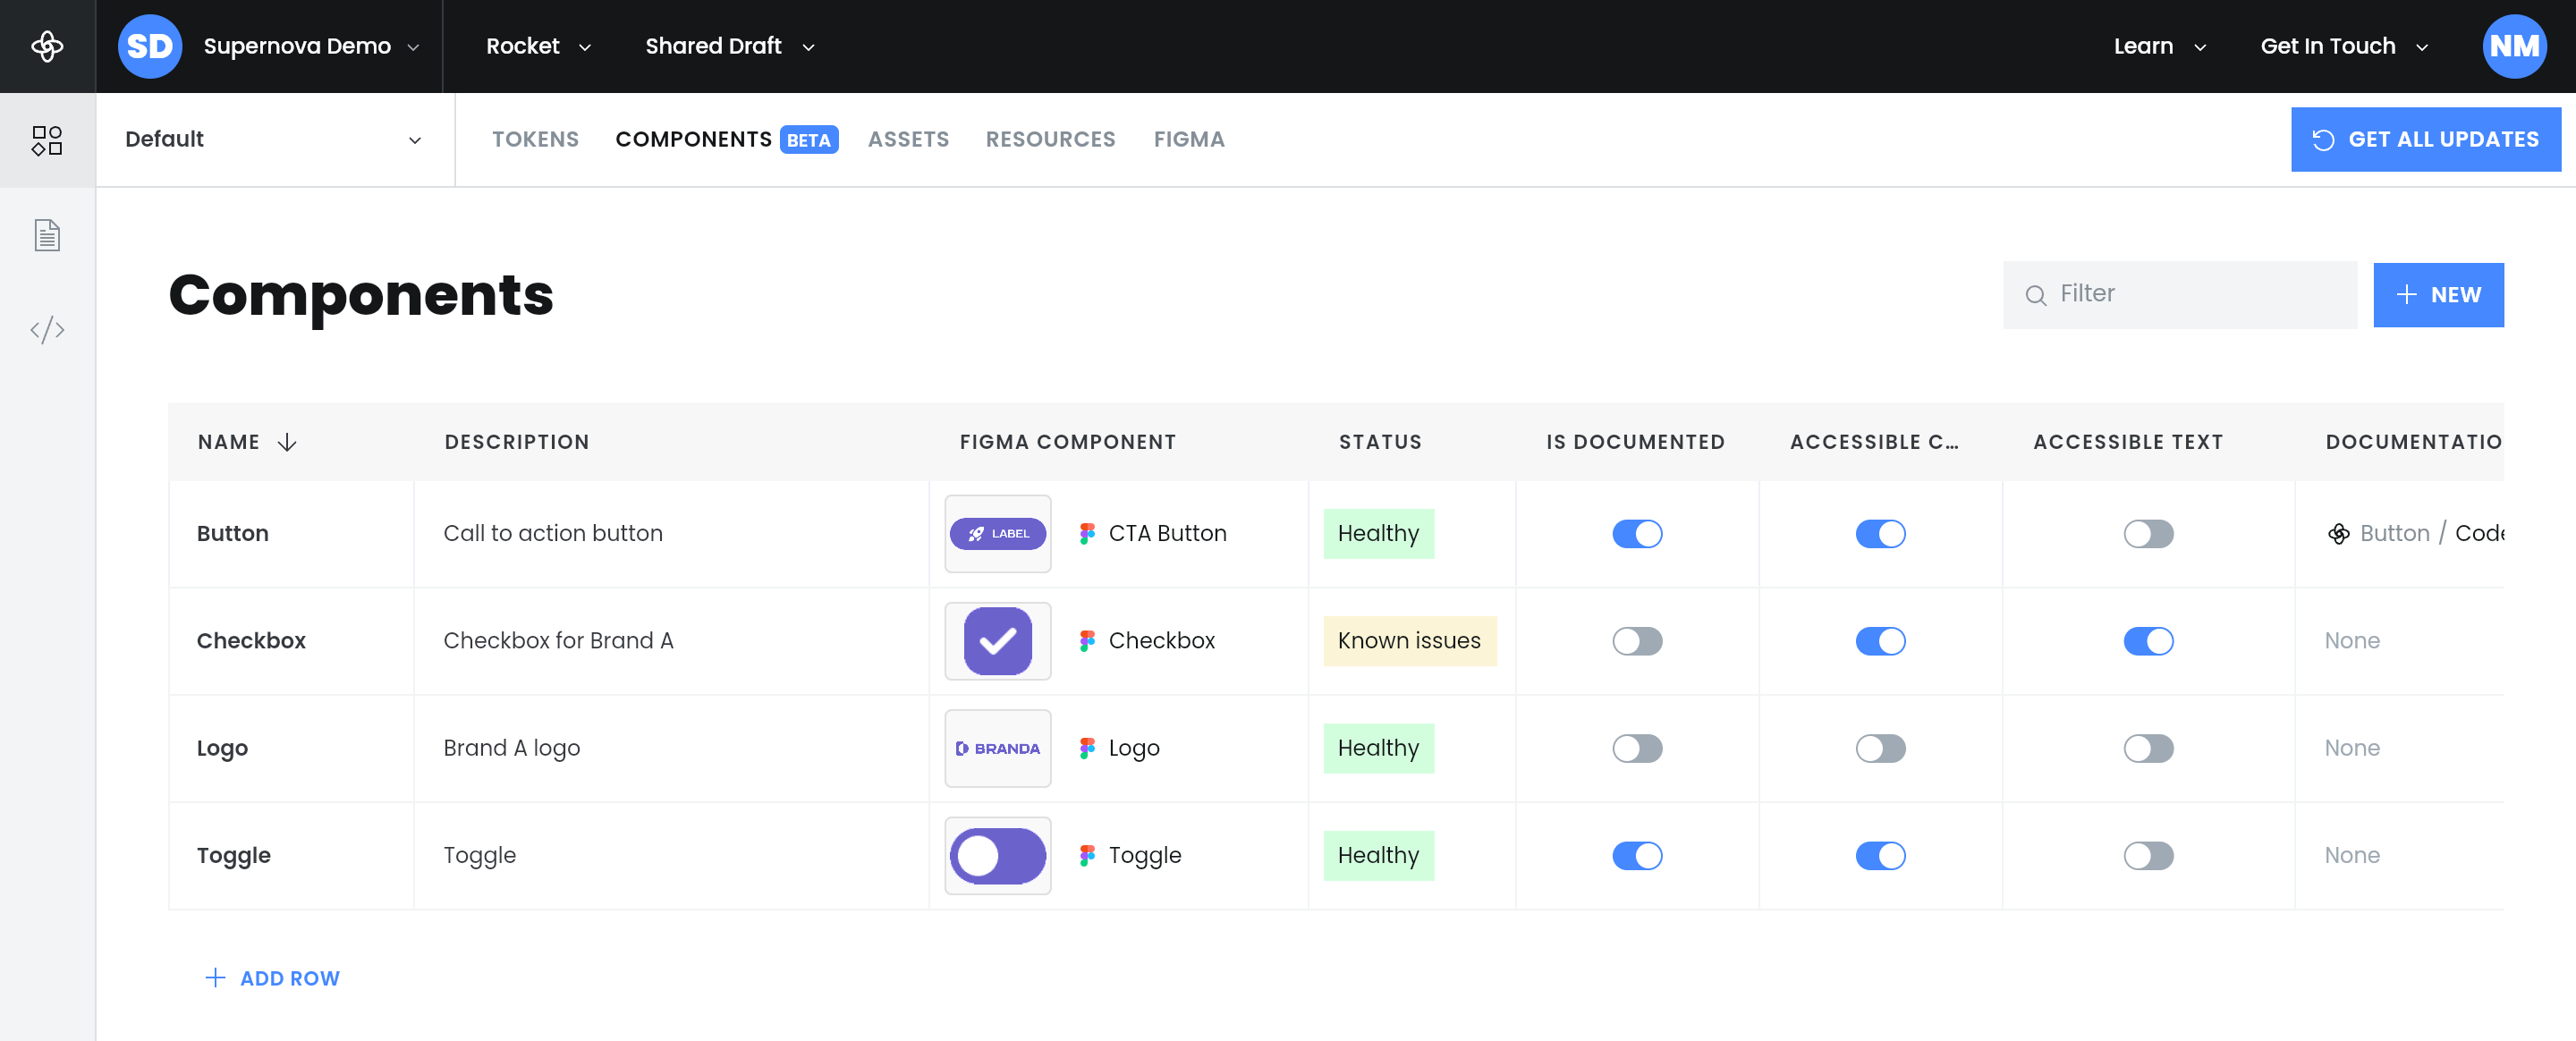Click the IS DOCUMENTED column header

(x=1635, y=442)
